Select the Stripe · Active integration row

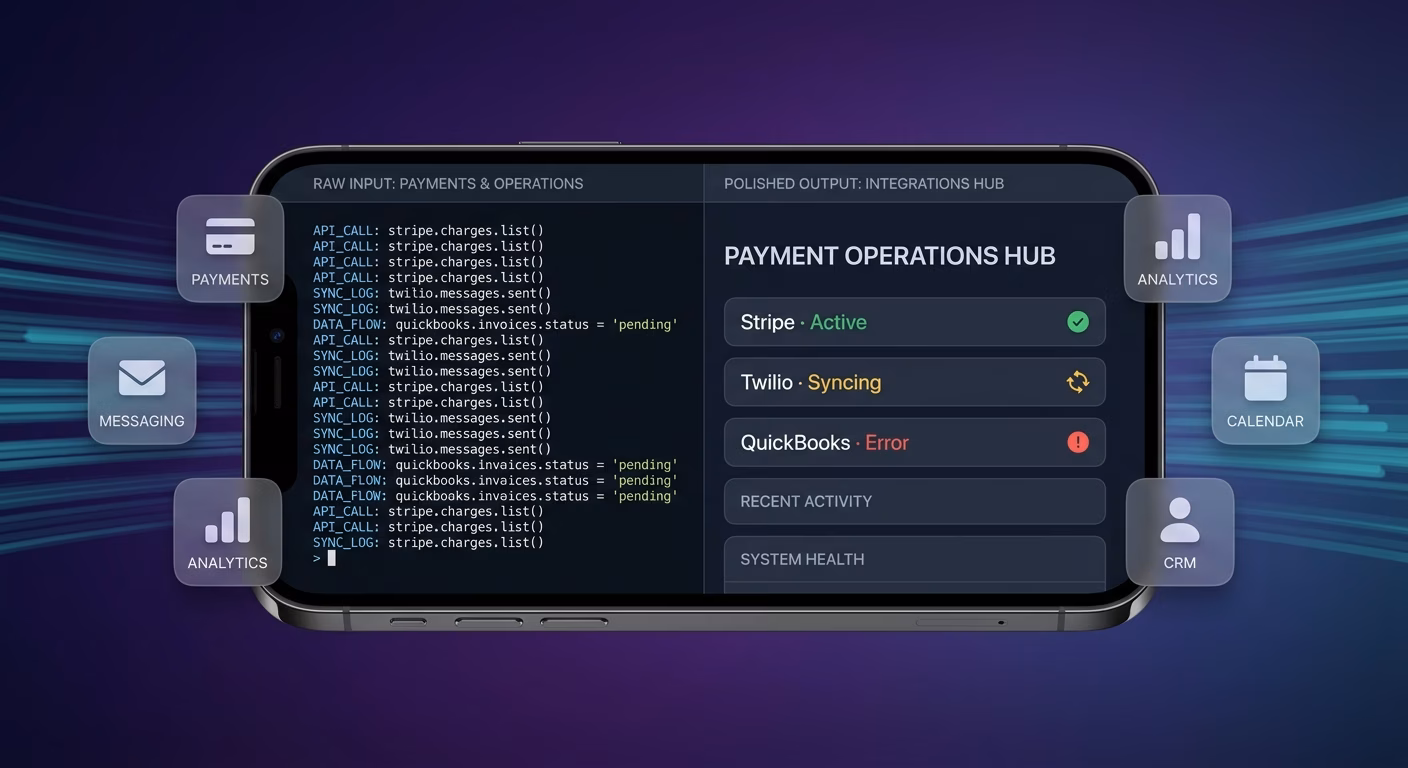click(915, 322)
